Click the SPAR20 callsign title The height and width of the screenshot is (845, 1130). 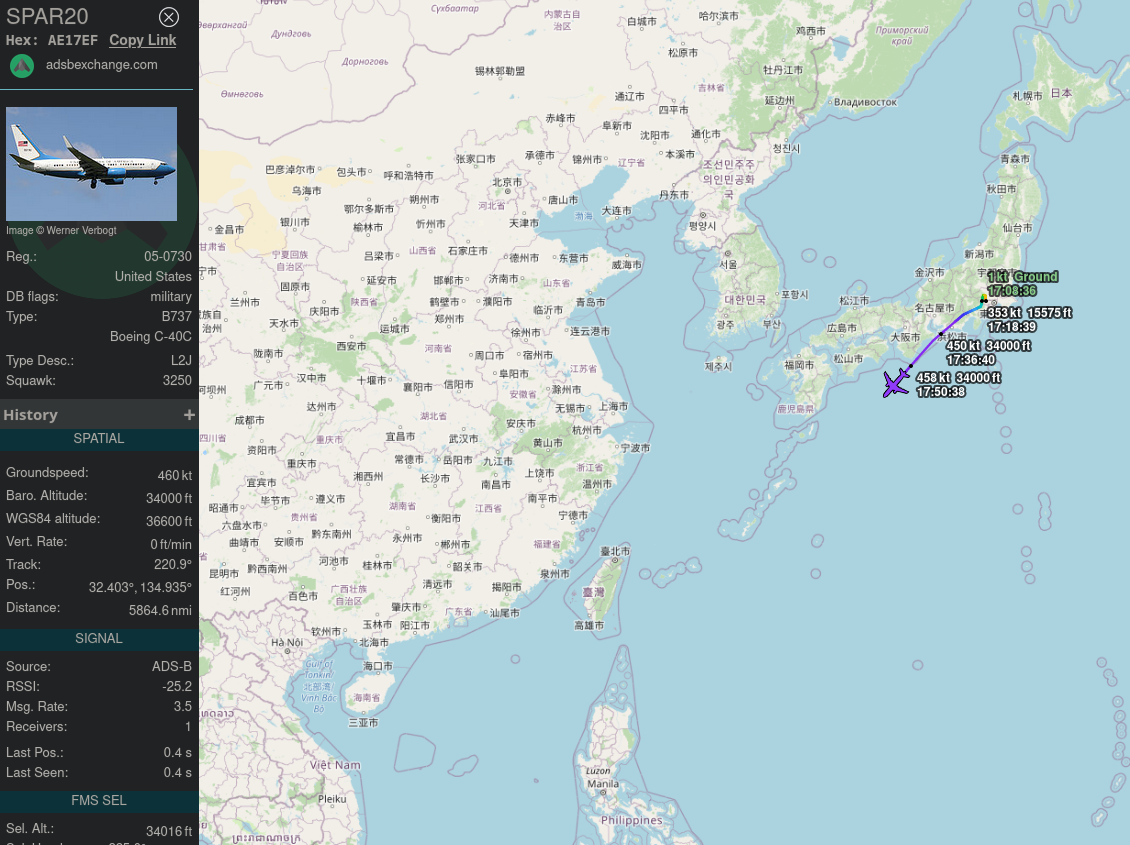(48, 17)
